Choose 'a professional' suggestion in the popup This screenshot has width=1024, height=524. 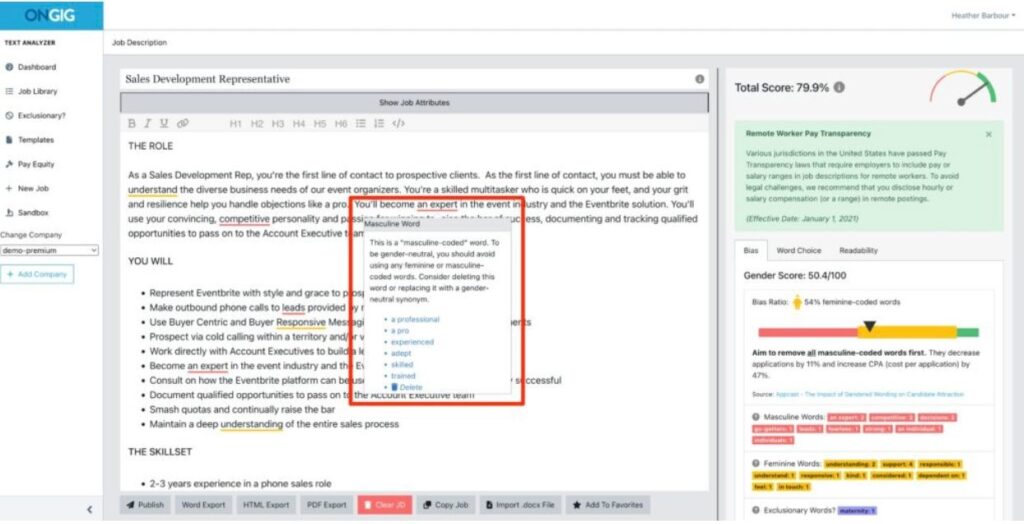coord(415,319)
